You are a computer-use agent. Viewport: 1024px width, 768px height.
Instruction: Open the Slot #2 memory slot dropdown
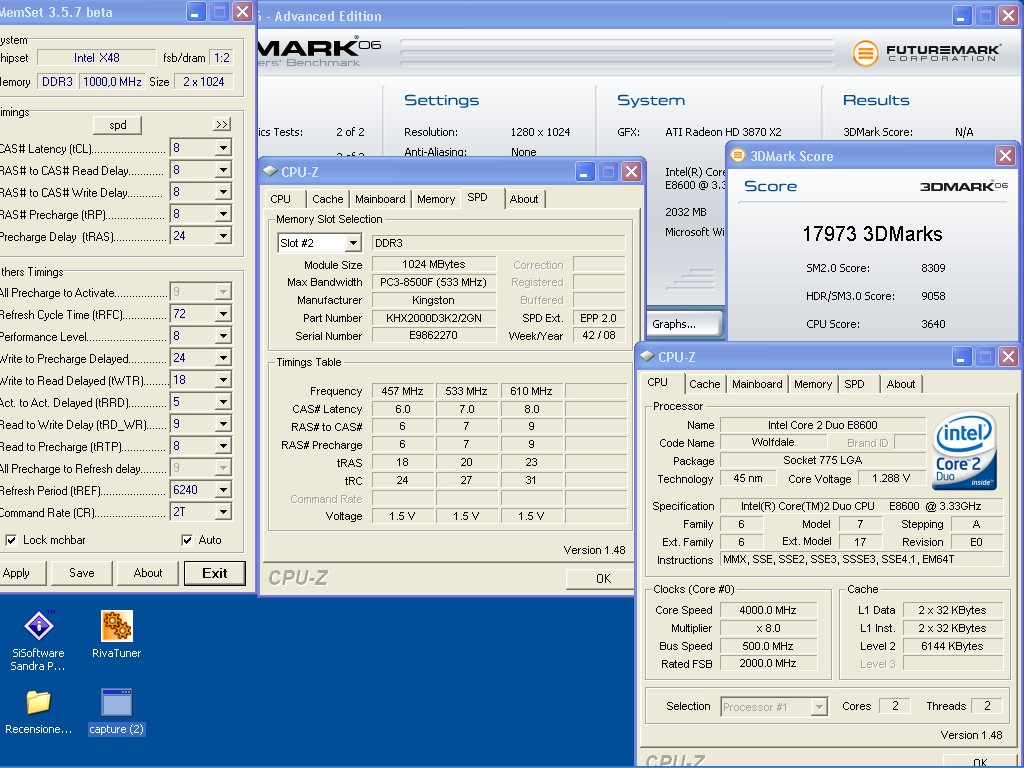(x=353, y=243)
